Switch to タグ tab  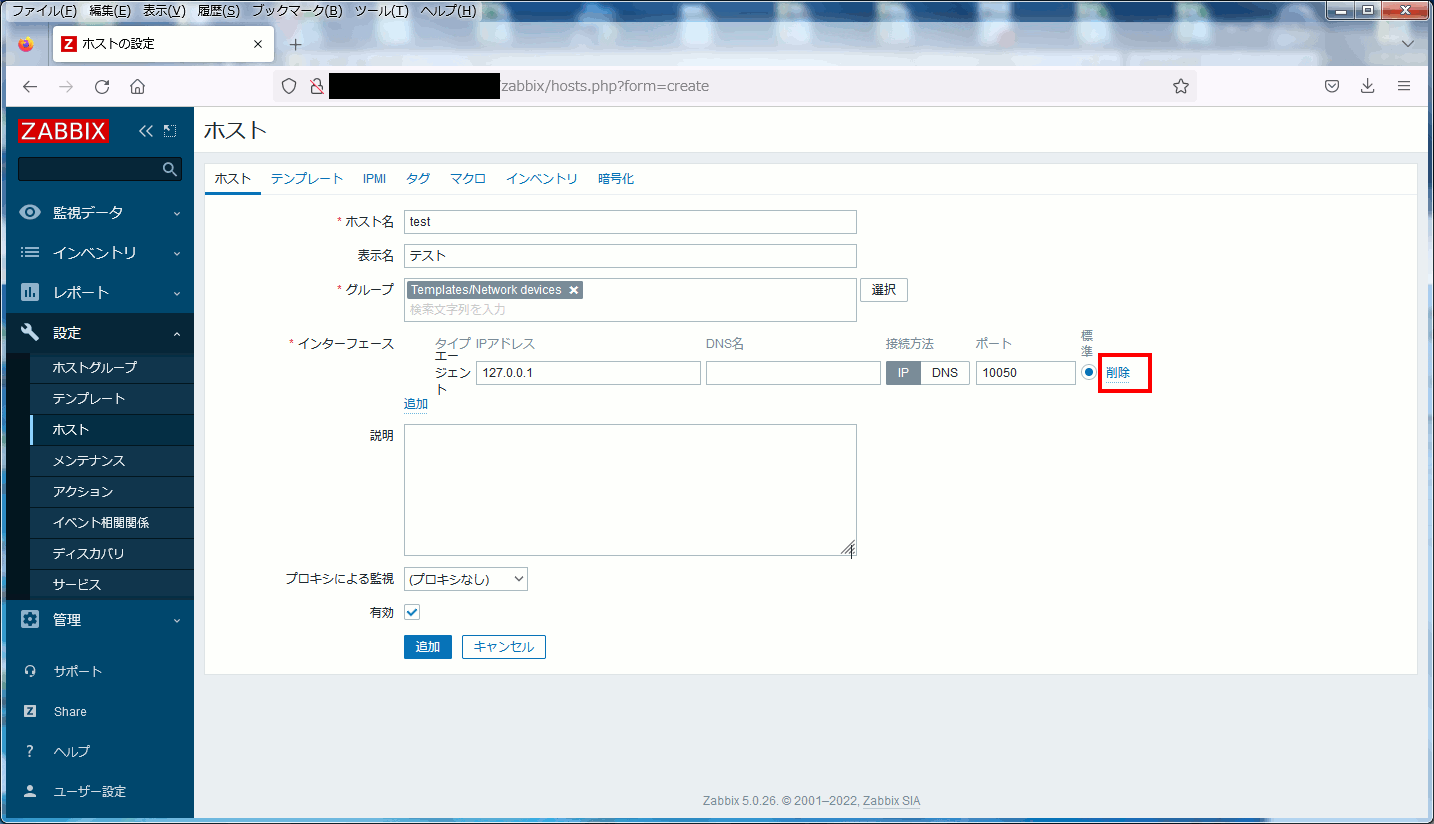[x=418, y=179]
